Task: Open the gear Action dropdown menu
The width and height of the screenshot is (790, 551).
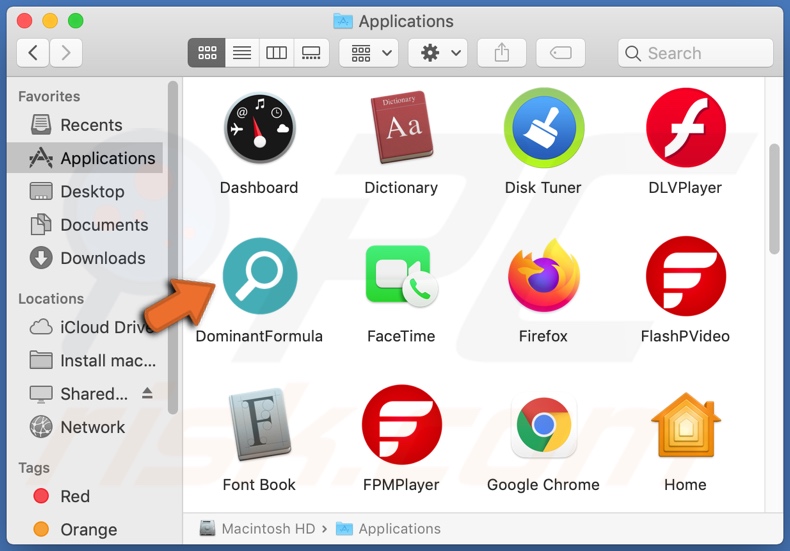Action: click(442, 53)
